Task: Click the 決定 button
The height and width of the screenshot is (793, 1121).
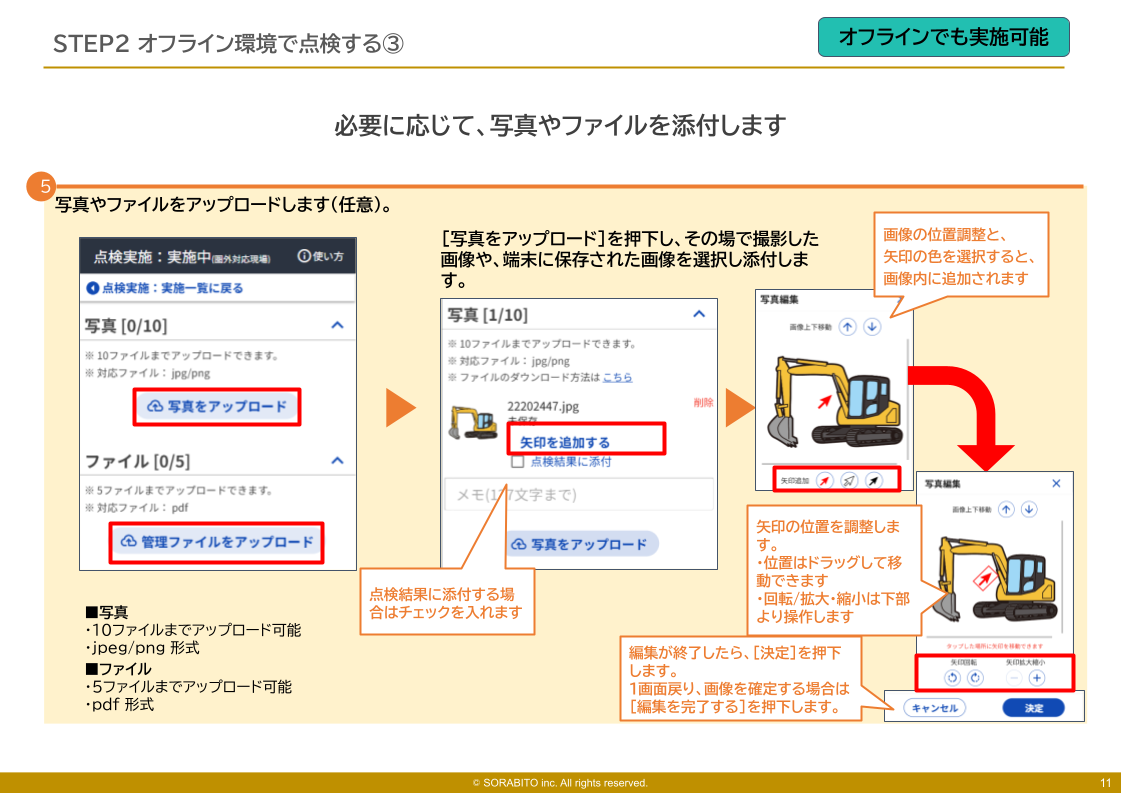Action: (1033, 708)
